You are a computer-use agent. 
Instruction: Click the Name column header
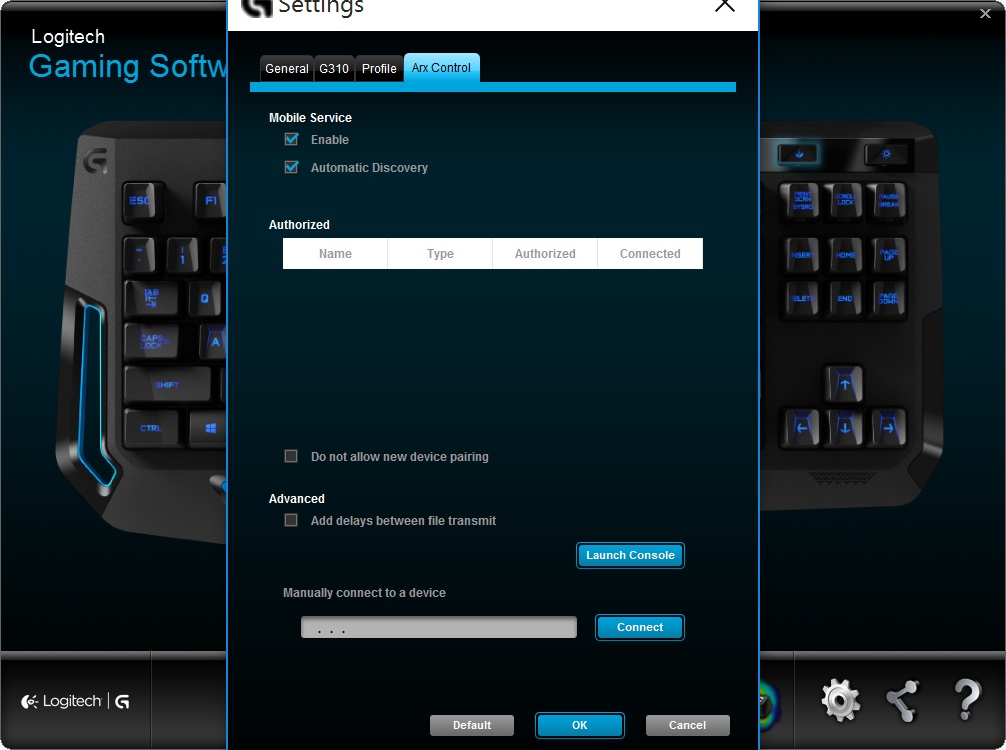click(x=335, y=253)
